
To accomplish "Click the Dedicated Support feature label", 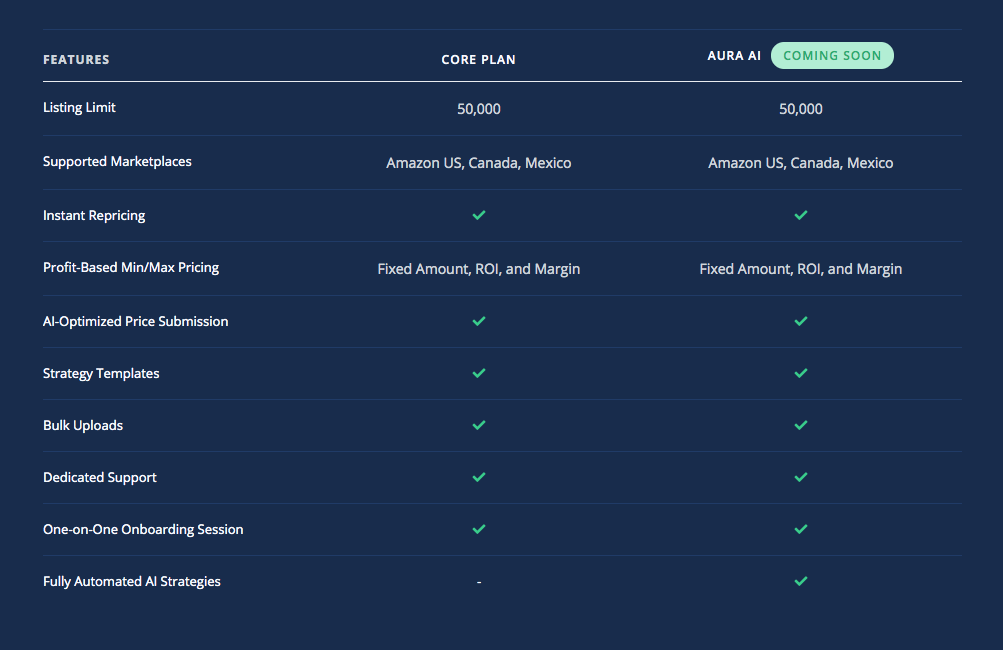I will pos(100,477).
